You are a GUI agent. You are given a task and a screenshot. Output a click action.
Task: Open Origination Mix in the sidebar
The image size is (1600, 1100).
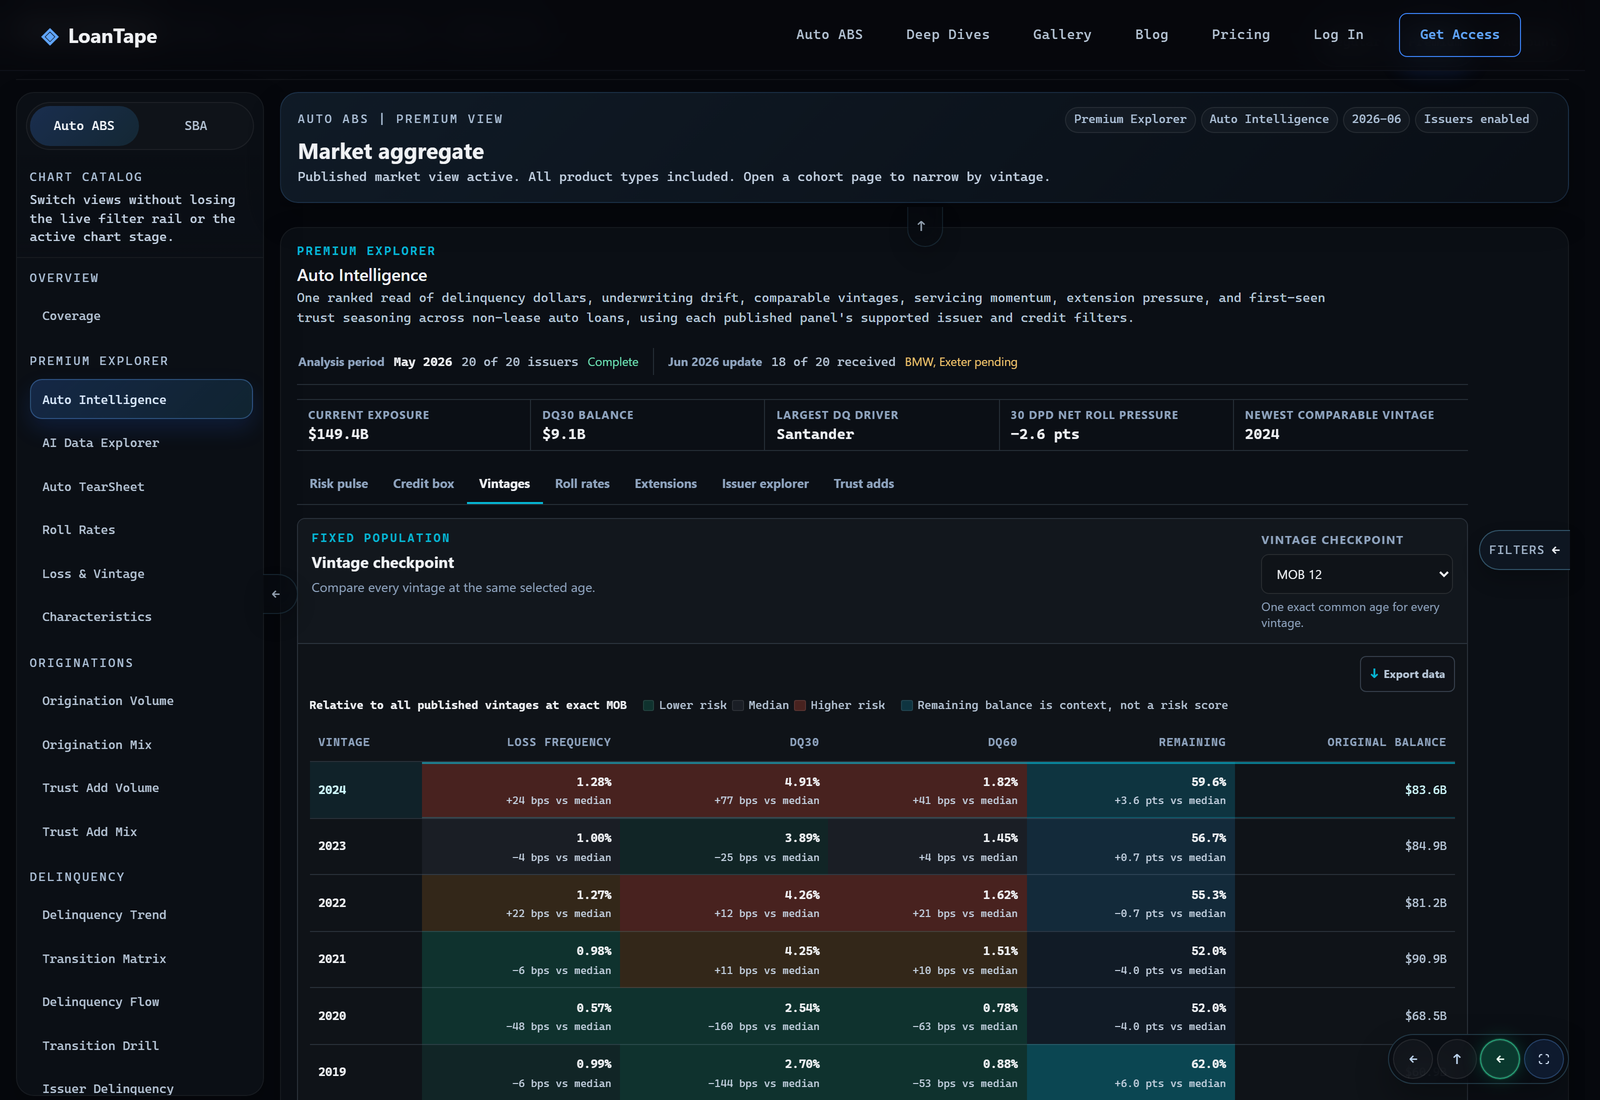[141, 745]
